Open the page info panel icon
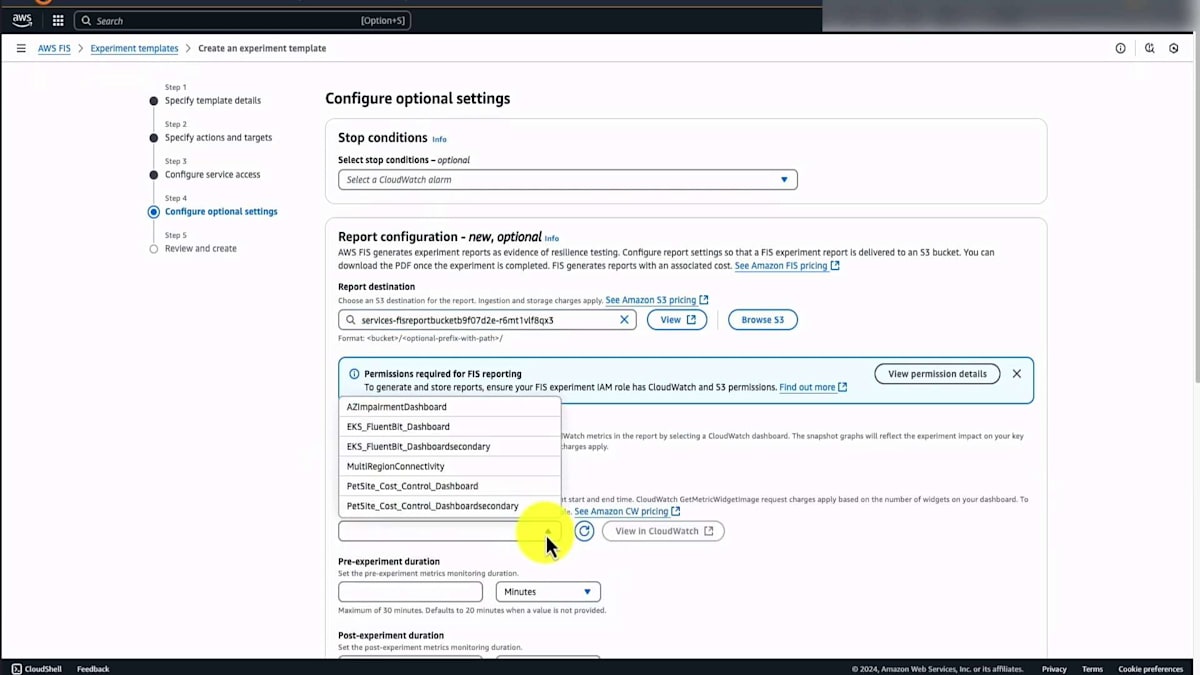The width and height of the screenshot is (1200, 675). (1120, 48)
